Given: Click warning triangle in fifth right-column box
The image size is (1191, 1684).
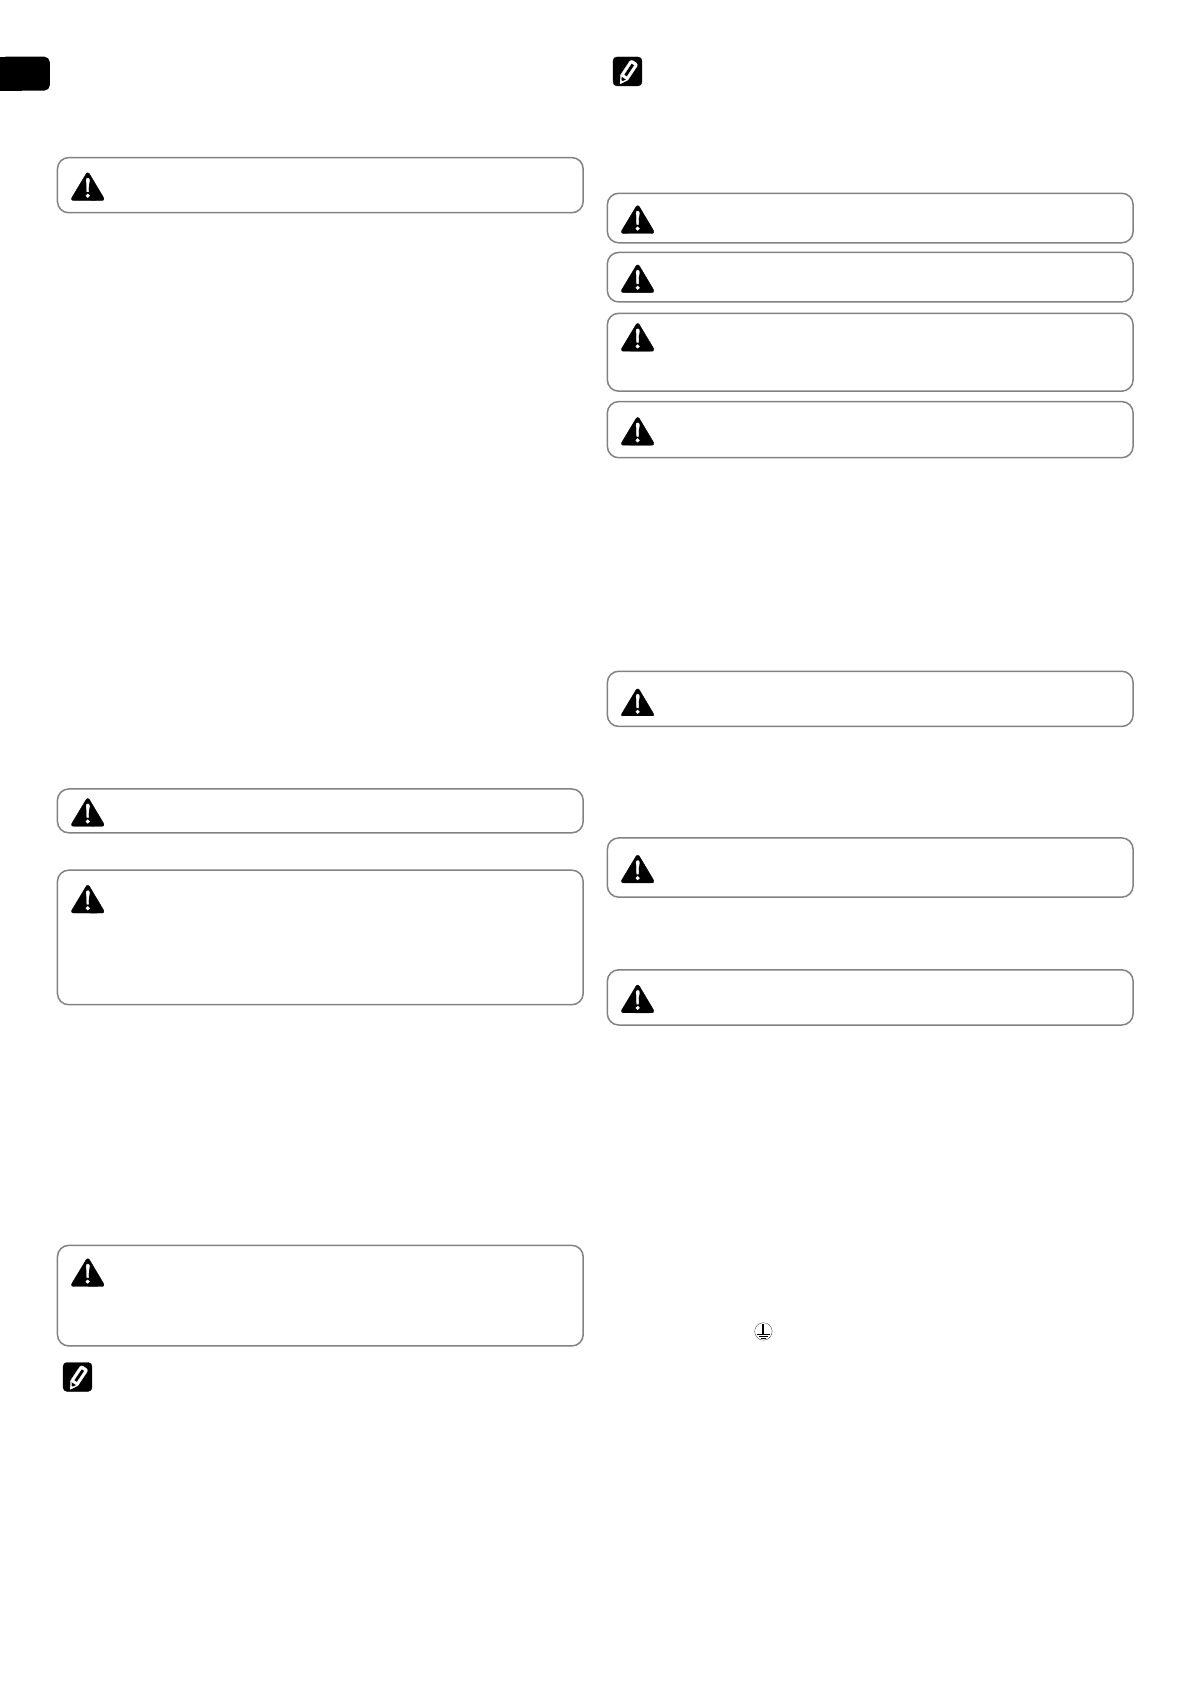Looking at the screenshot, I should (638, 703).
